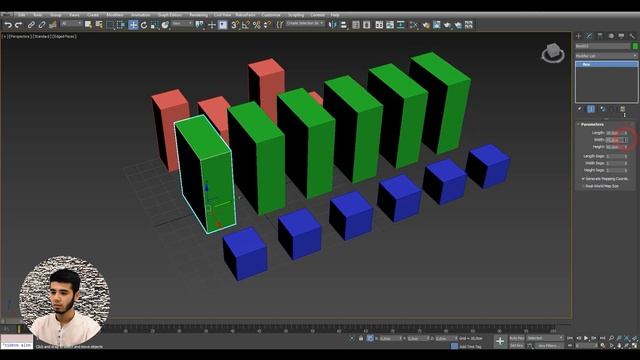Click the Align tool icon
The image size is (640, 360).
tap(344, 25)
